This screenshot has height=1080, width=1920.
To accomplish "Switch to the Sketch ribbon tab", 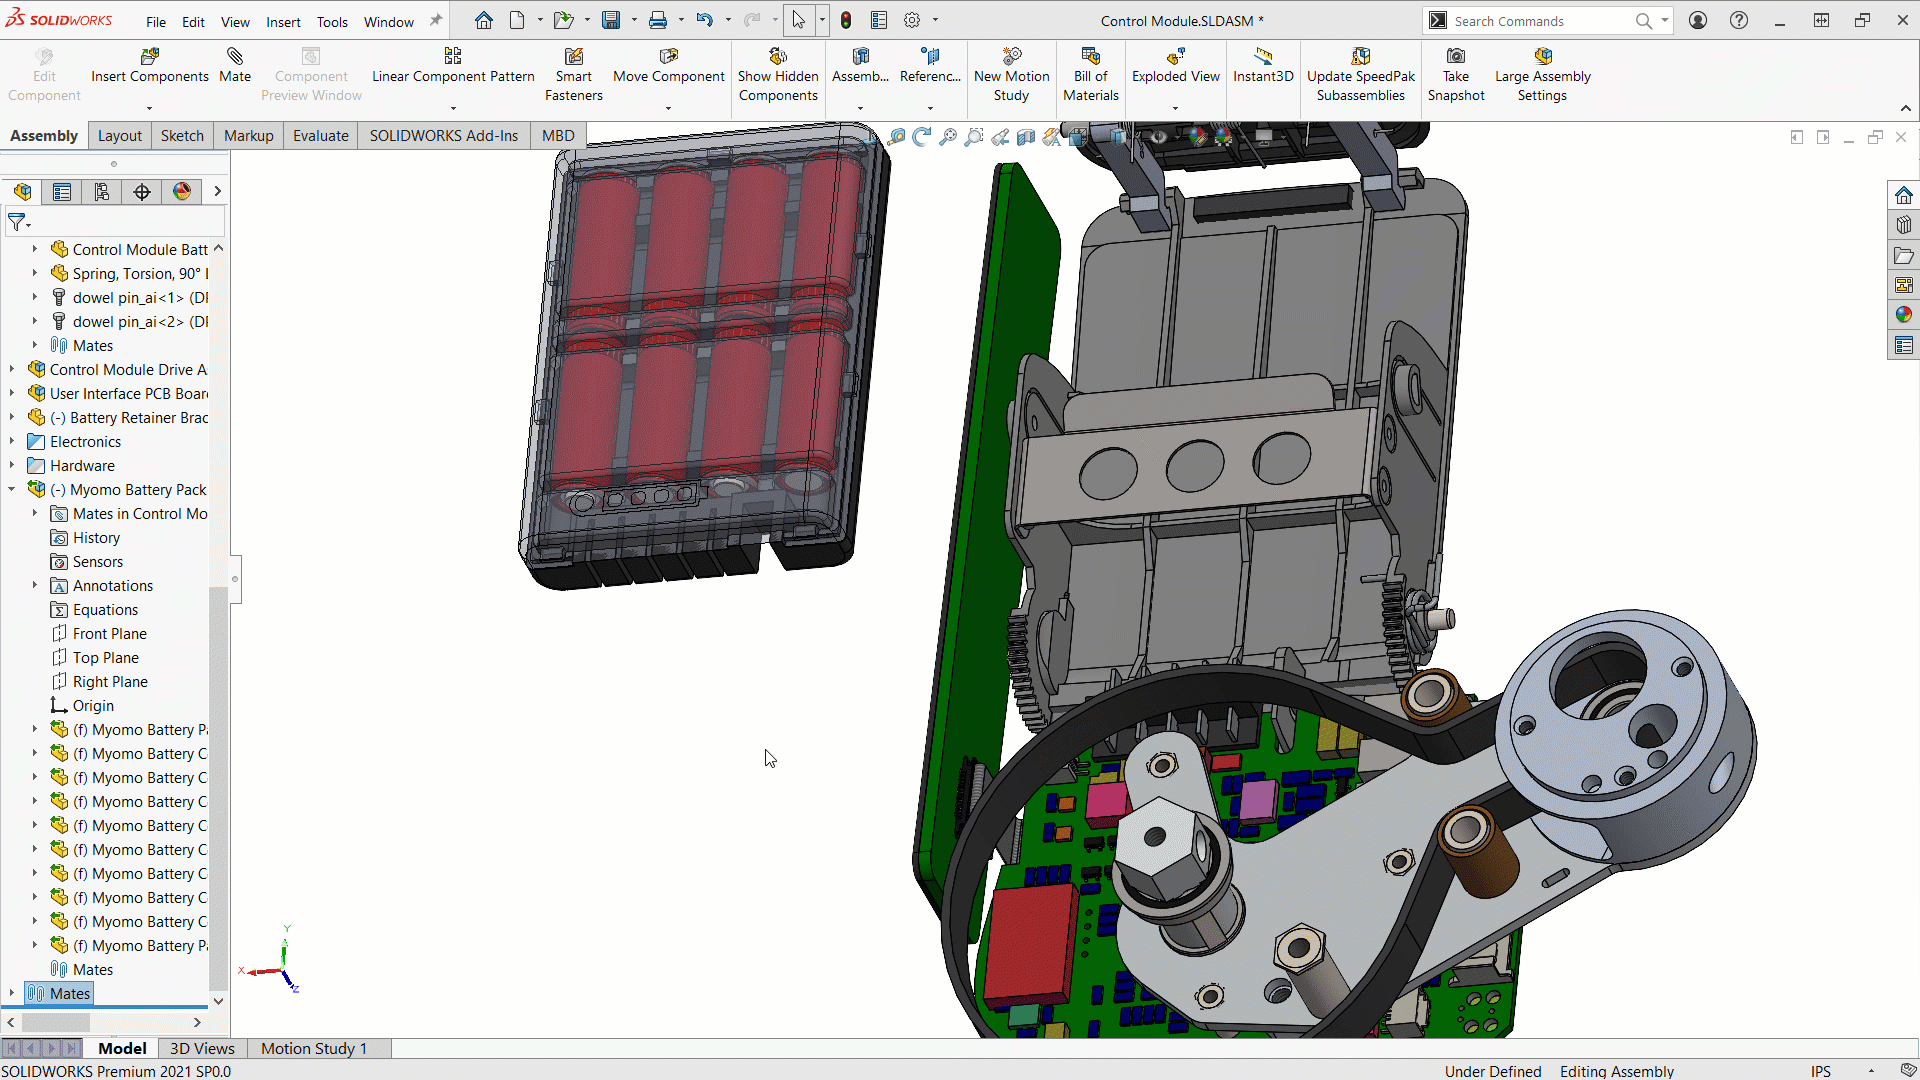I will [x=181, y=136].
